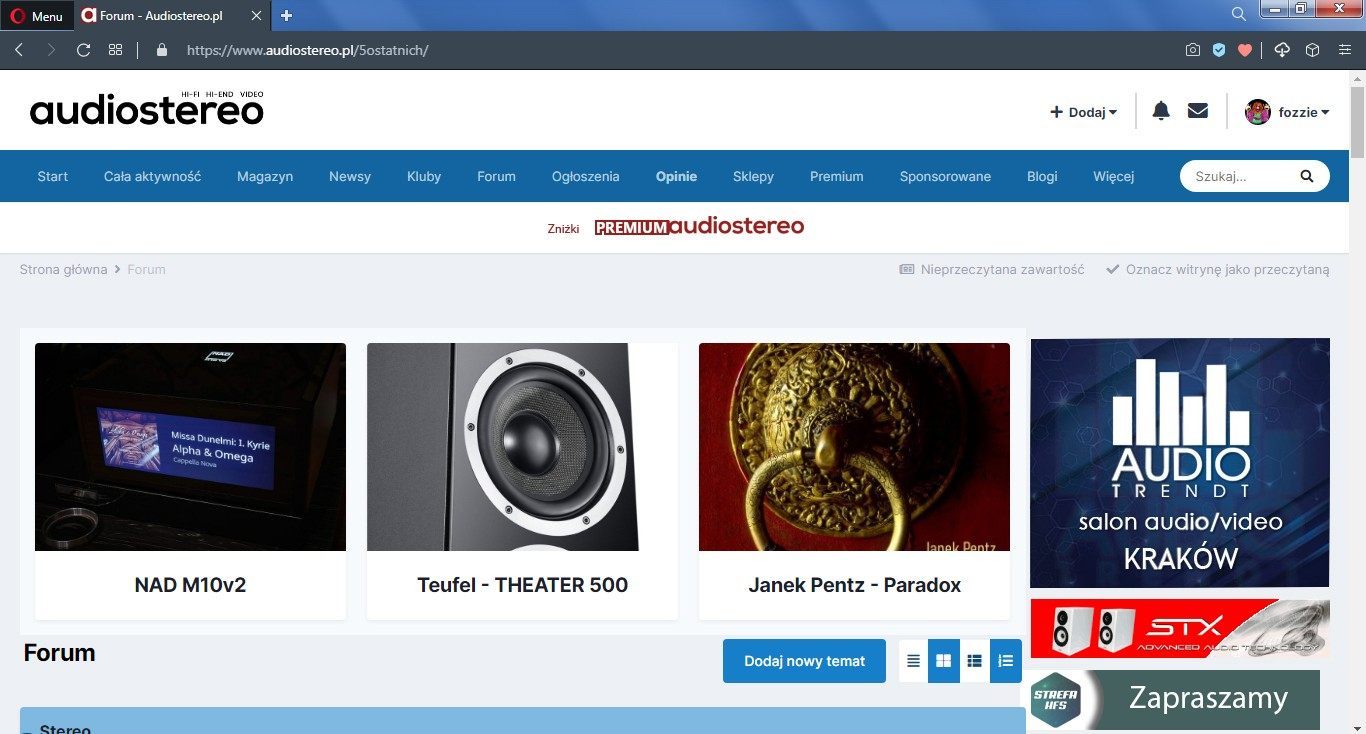Open the Teufel speaker thumbnail image

click(522, 447)
